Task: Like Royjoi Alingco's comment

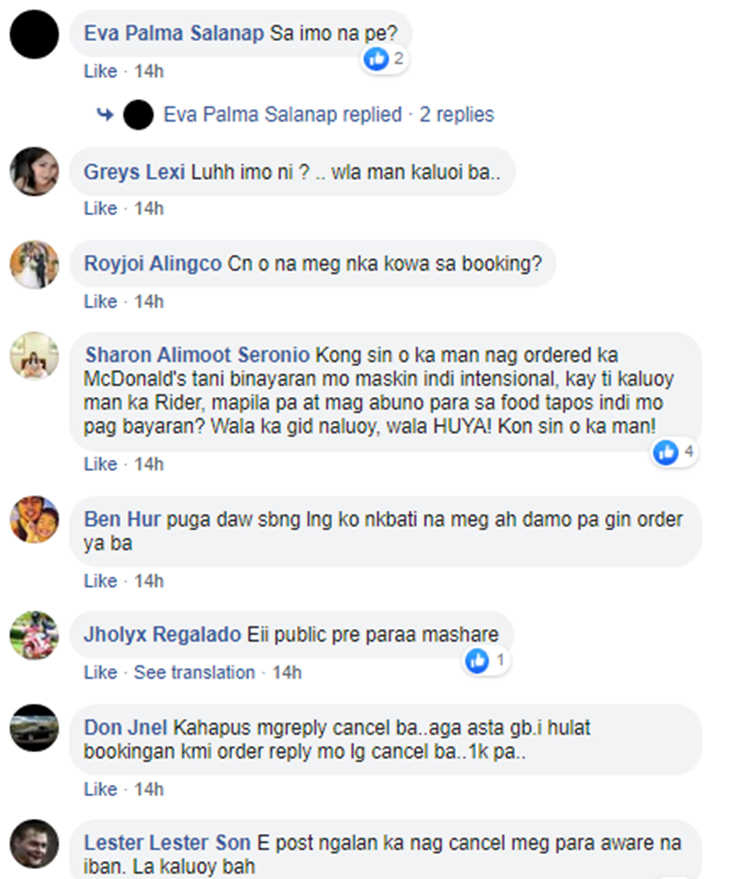Action: (100, 302)
